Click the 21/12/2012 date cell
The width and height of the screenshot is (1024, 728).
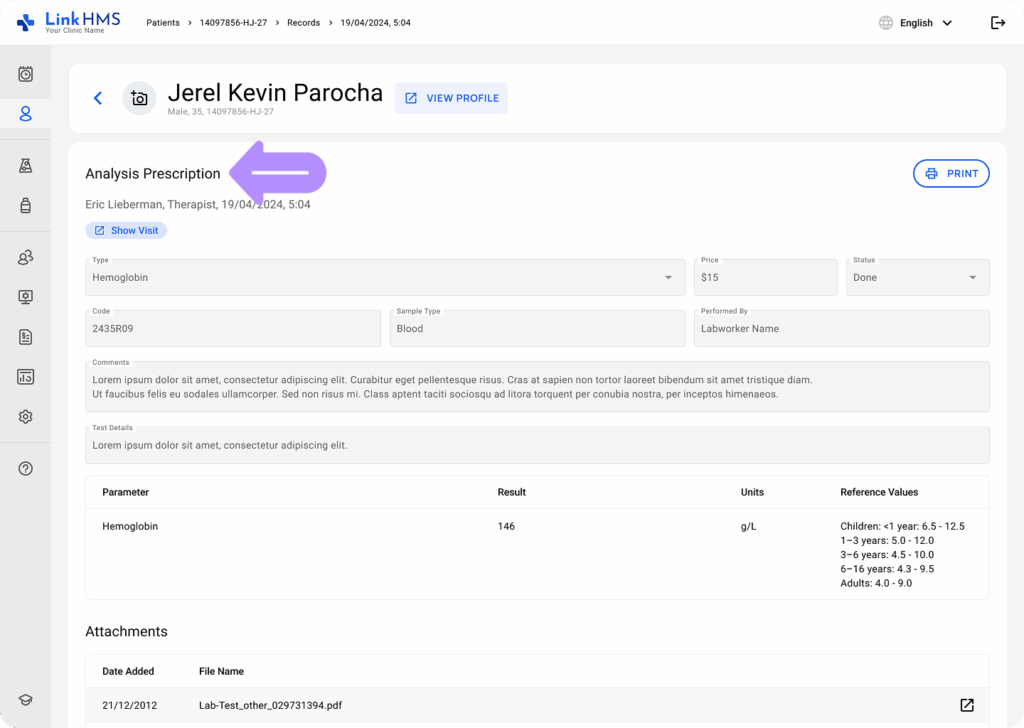pyautogui.click(x=129, y=705)
